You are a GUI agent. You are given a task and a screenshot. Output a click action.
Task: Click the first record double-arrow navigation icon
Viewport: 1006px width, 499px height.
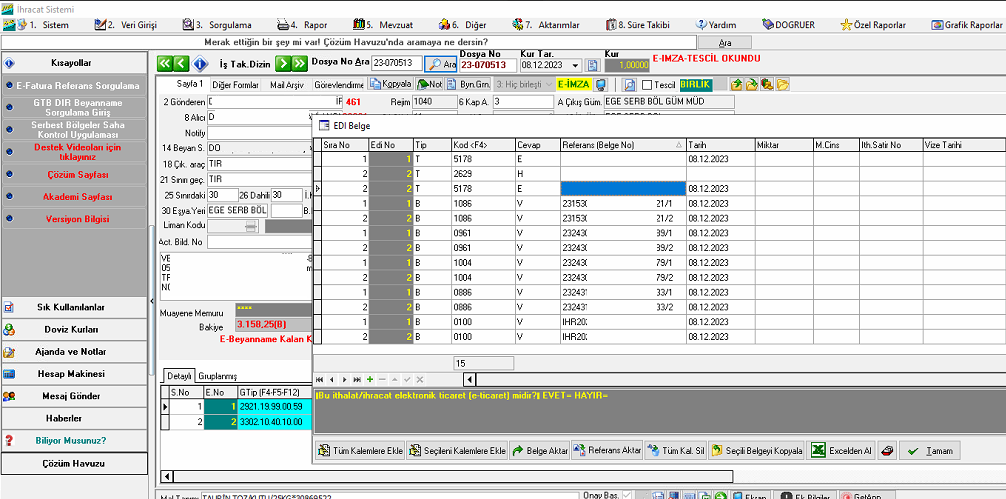(x=167, y=64)
